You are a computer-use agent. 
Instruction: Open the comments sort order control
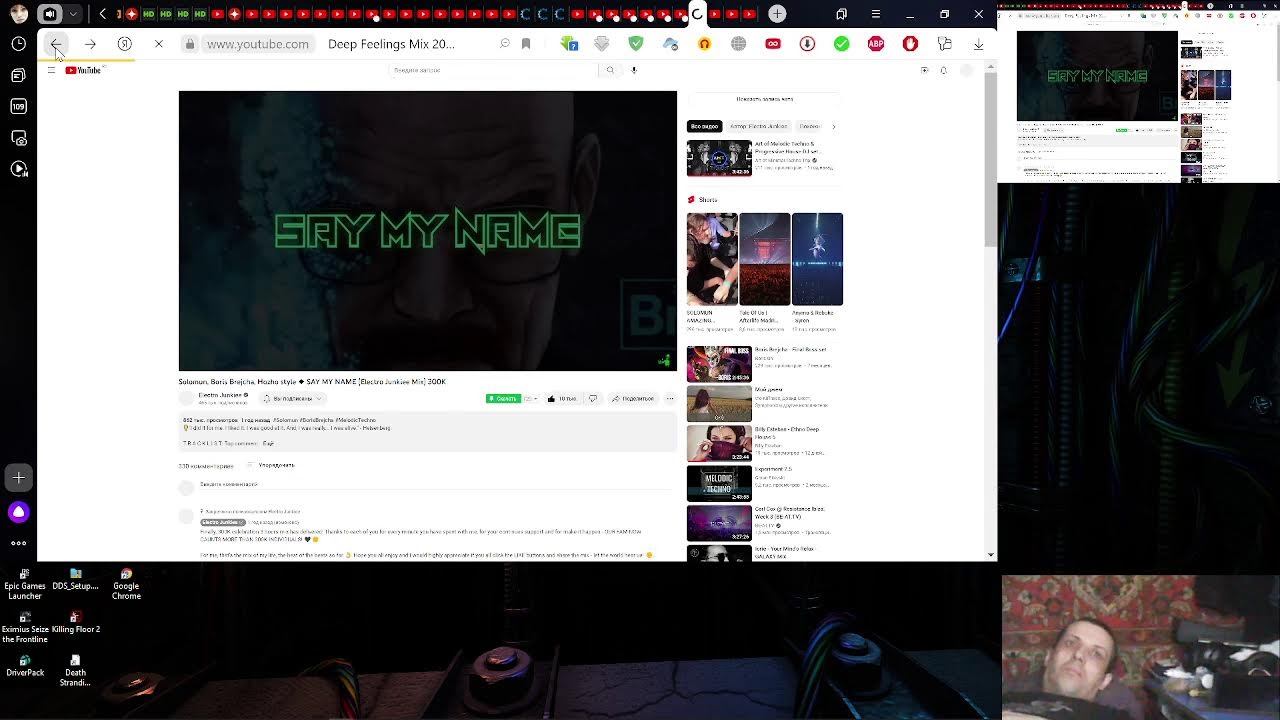(x=271, y=465)
